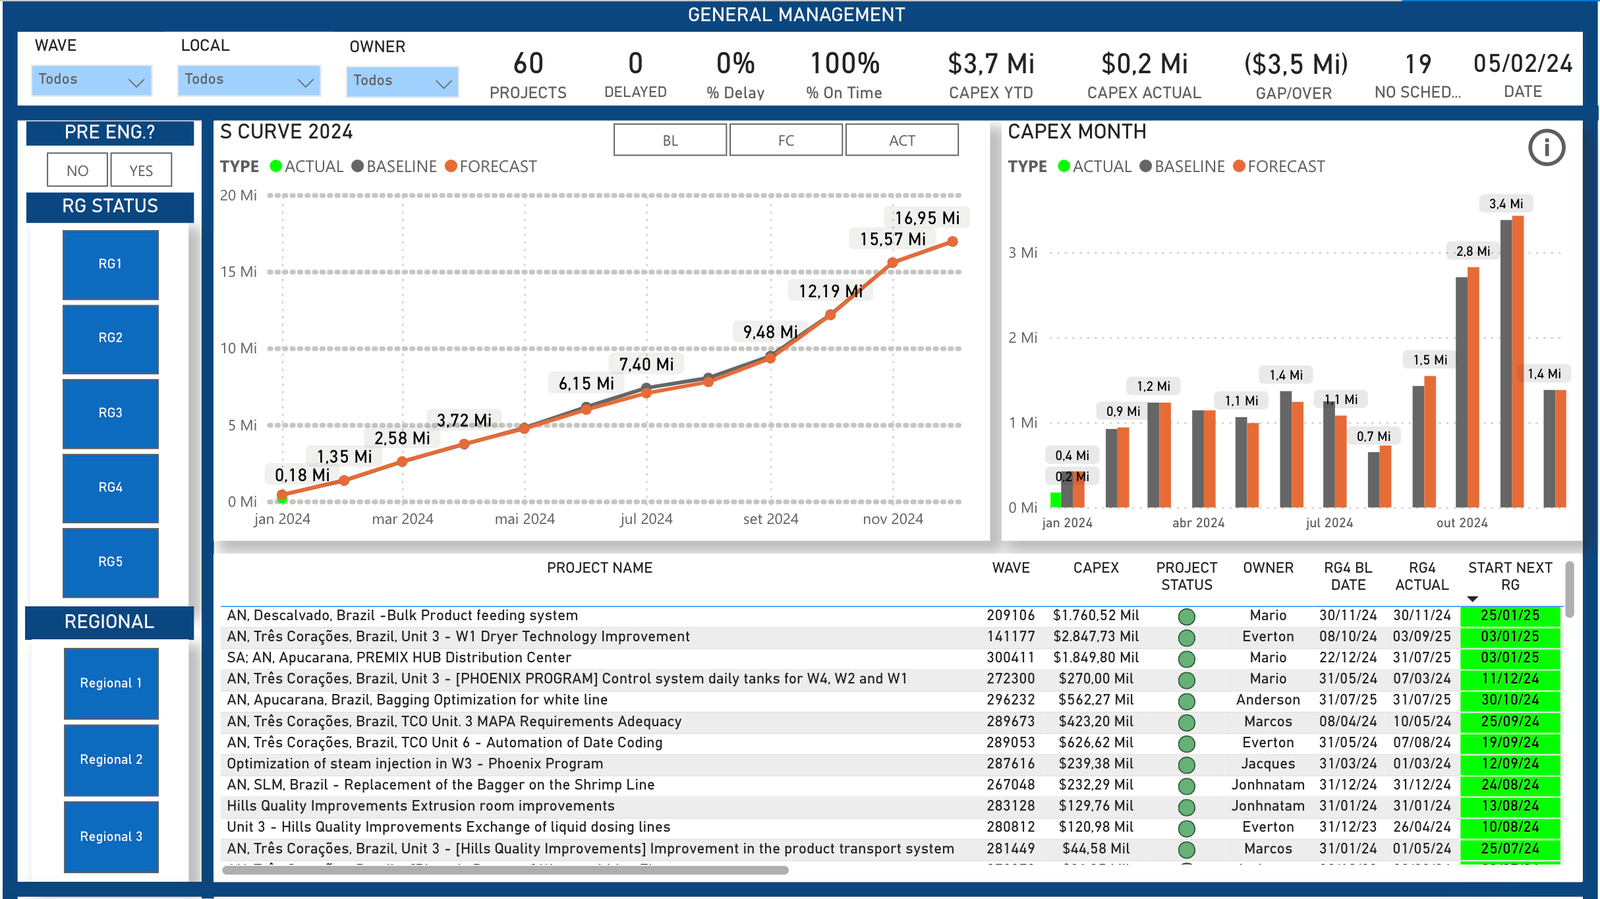Viewport: 1600px width, 899px height.
Task: Click the green status circle for Mario's Descalvado project
Action: 1186,616
